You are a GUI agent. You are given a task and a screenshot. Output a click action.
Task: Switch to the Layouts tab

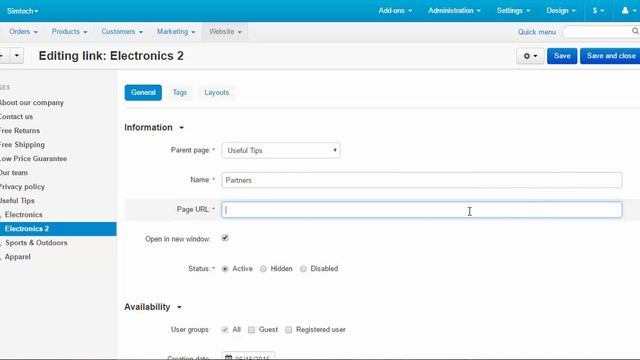coord(217,93)
